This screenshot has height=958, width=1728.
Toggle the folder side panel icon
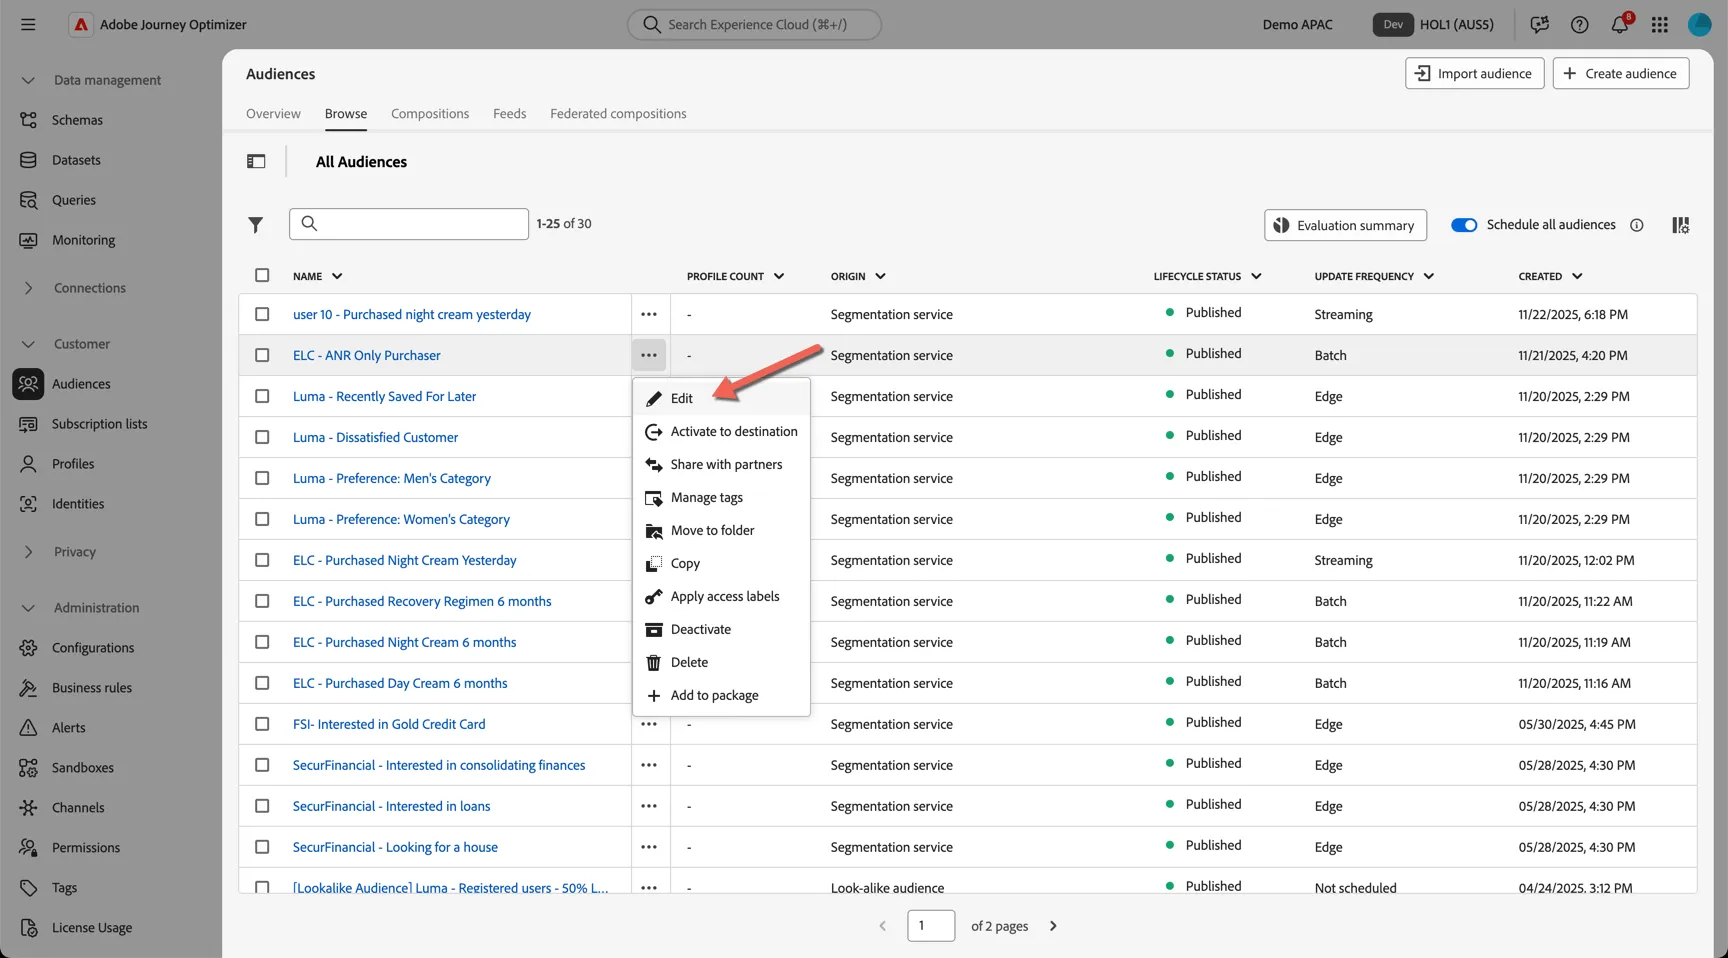[x=256, y=161]
